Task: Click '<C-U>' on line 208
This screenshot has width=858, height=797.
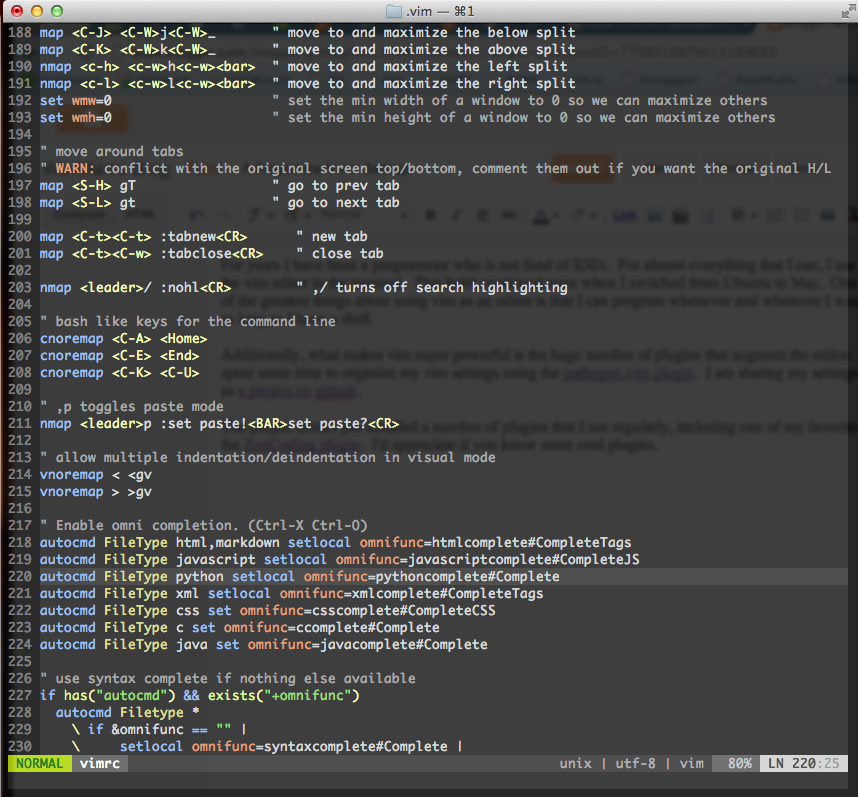Action: click(179, 373)
